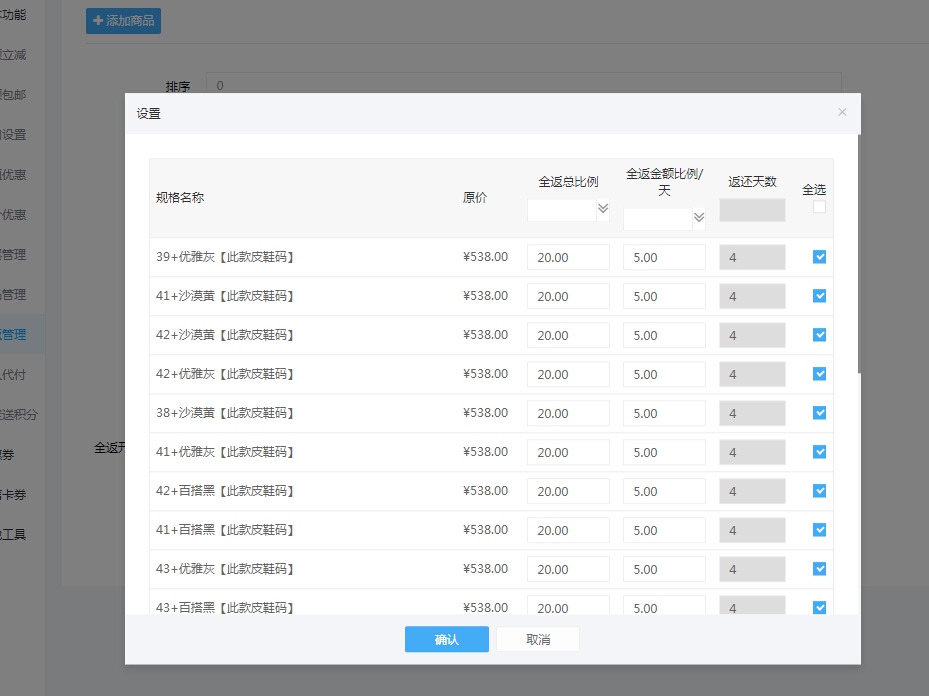This screenshot has height=696, width=929.
Task: Uncheck the 41+沙漠黄 row checkbox
Action: (819, 296)
